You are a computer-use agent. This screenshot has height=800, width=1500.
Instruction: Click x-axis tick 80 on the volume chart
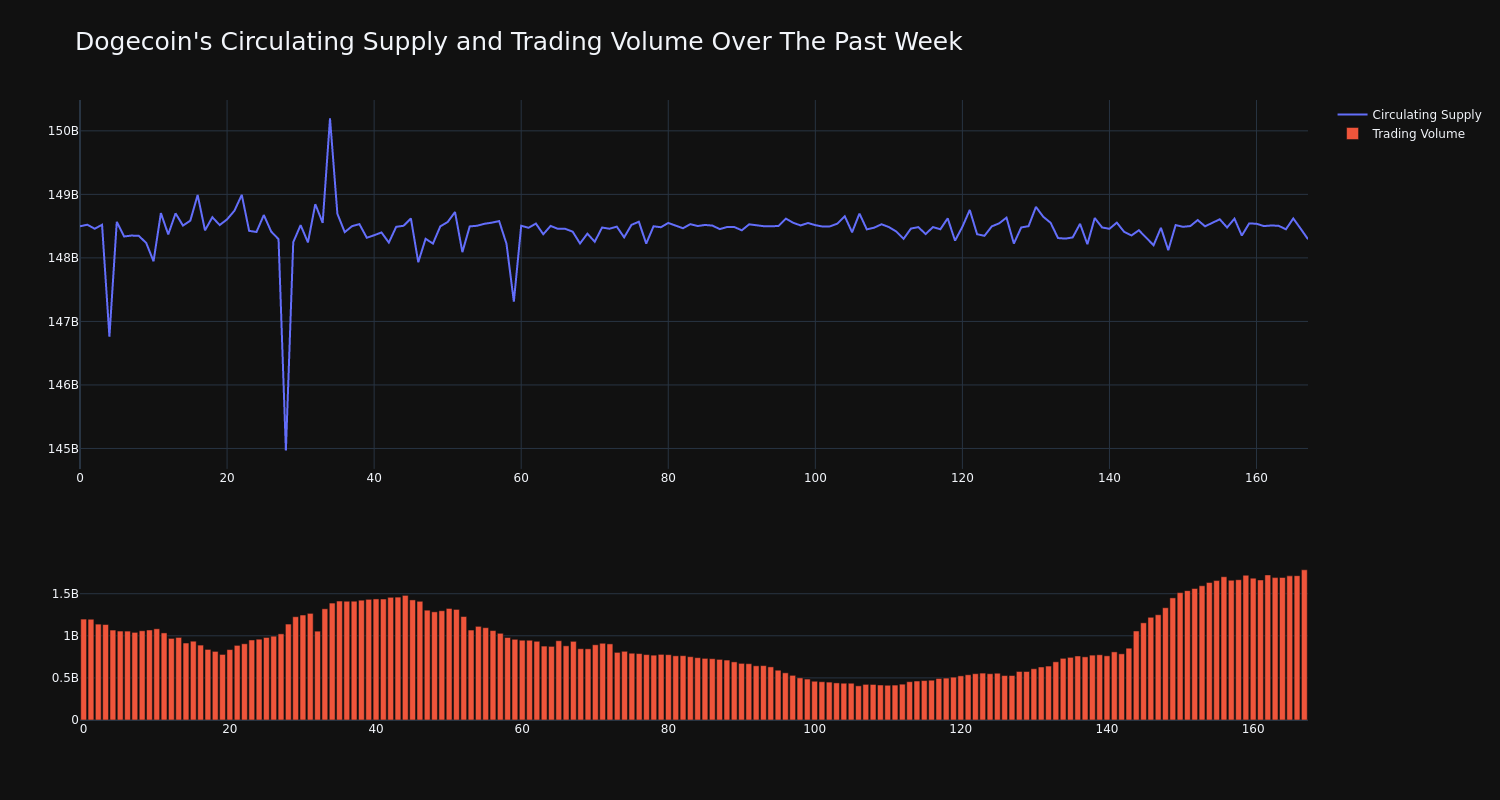coord(668,729)
